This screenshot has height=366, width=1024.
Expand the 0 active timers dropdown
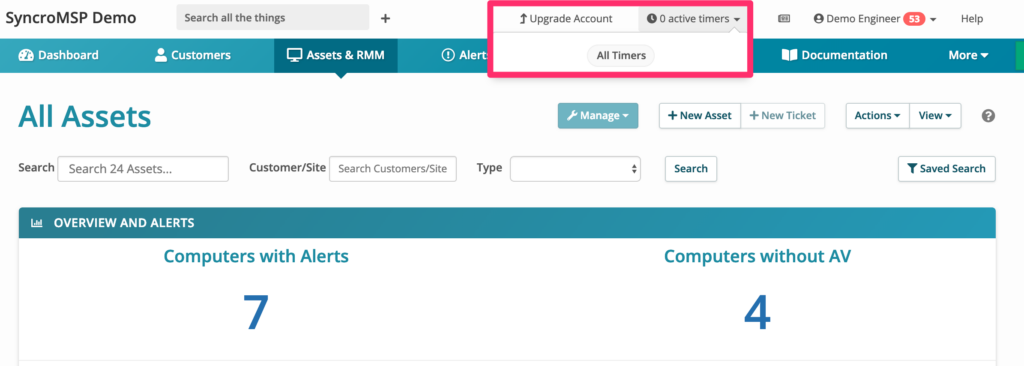[x=693, y=19]
